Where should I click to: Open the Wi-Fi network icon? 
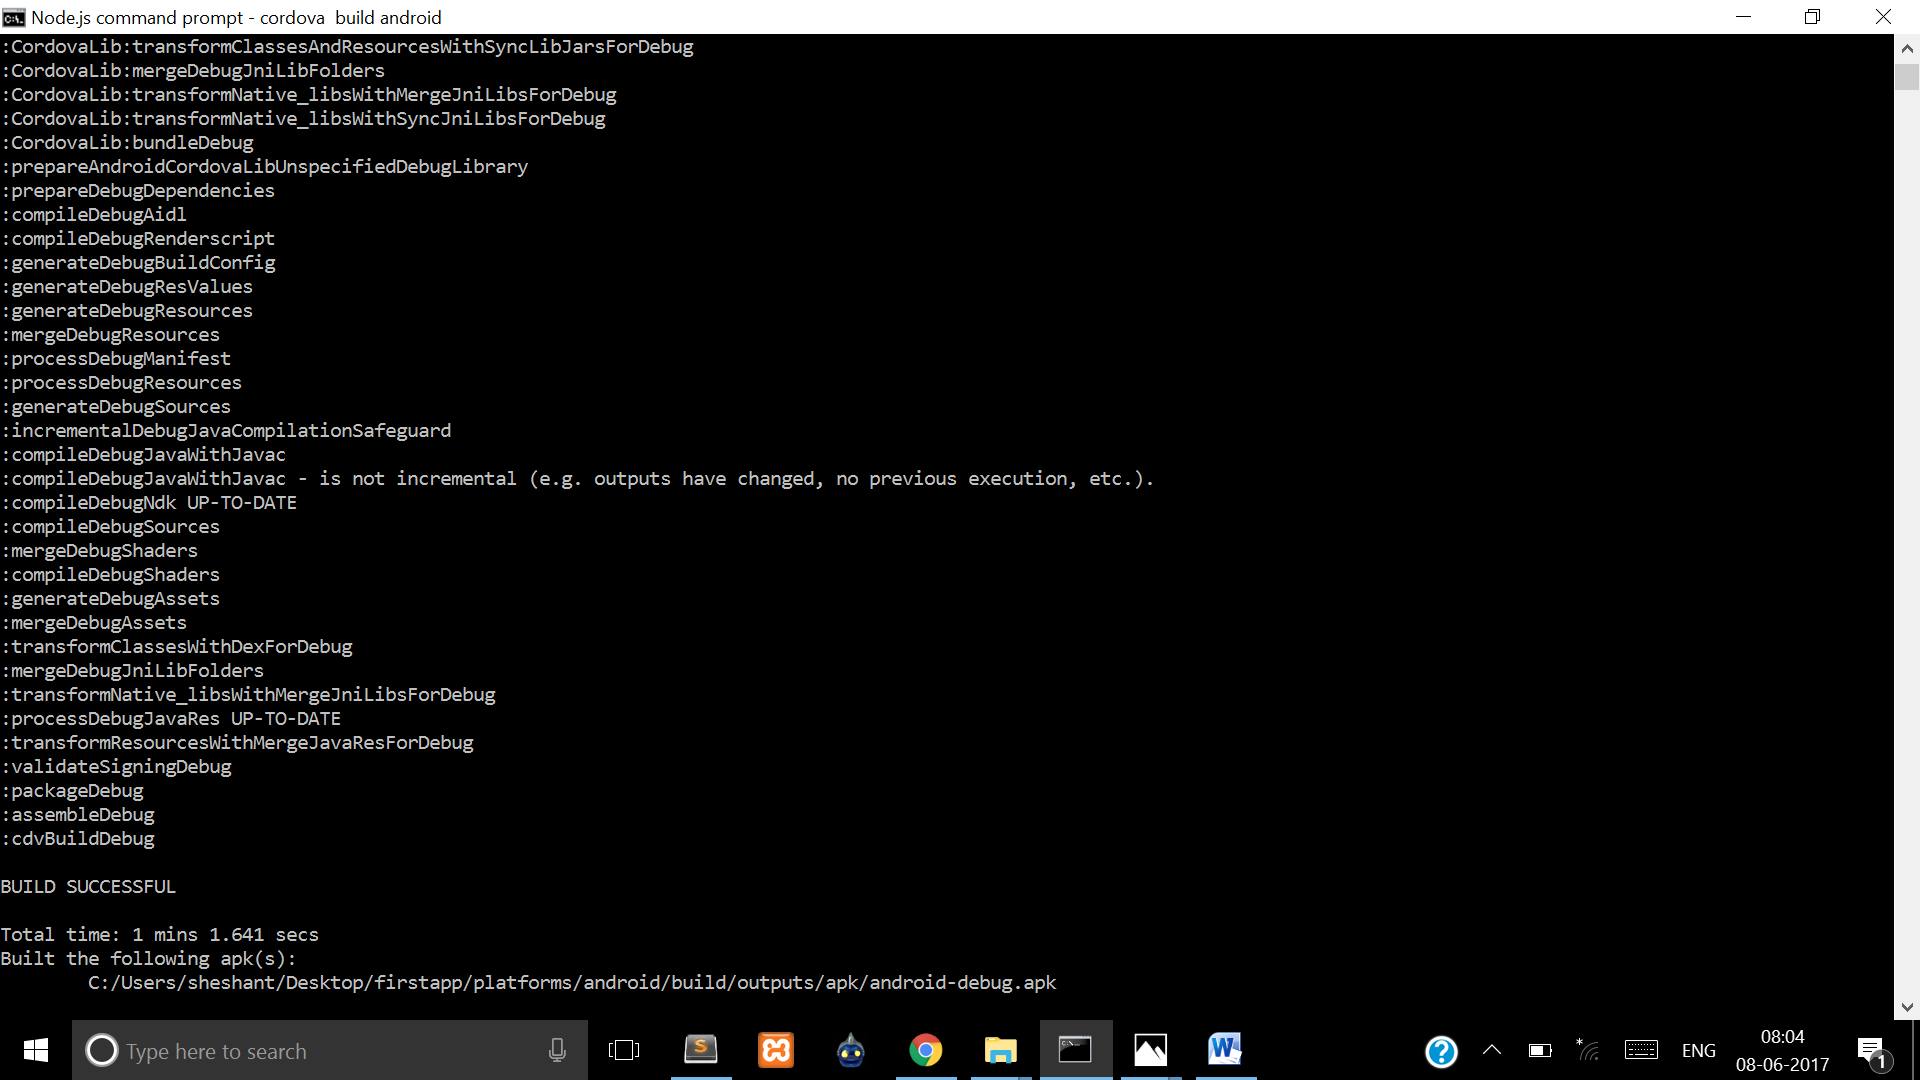[1588, 1049]
